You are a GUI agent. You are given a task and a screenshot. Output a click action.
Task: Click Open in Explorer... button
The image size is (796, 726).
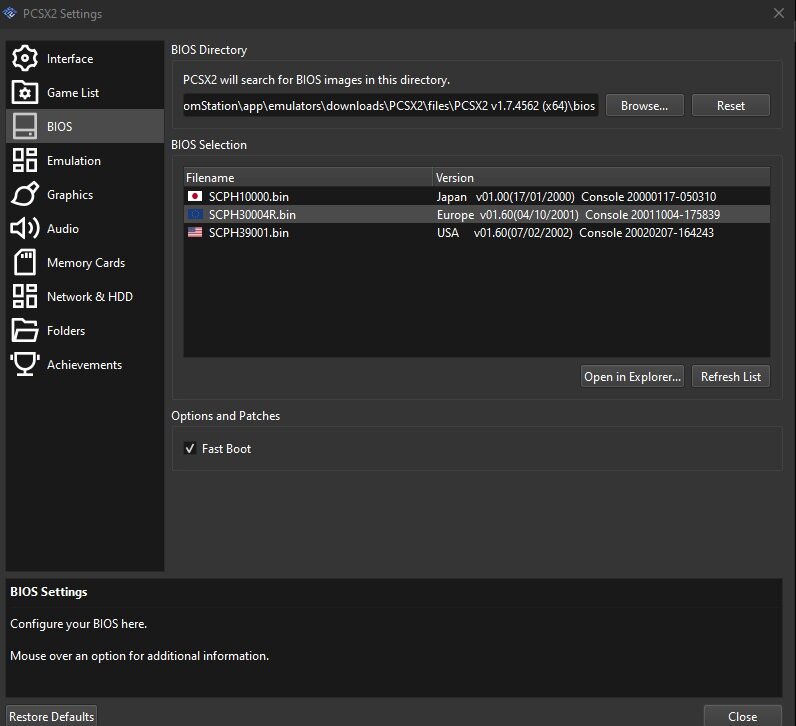[x=632, y=376]
